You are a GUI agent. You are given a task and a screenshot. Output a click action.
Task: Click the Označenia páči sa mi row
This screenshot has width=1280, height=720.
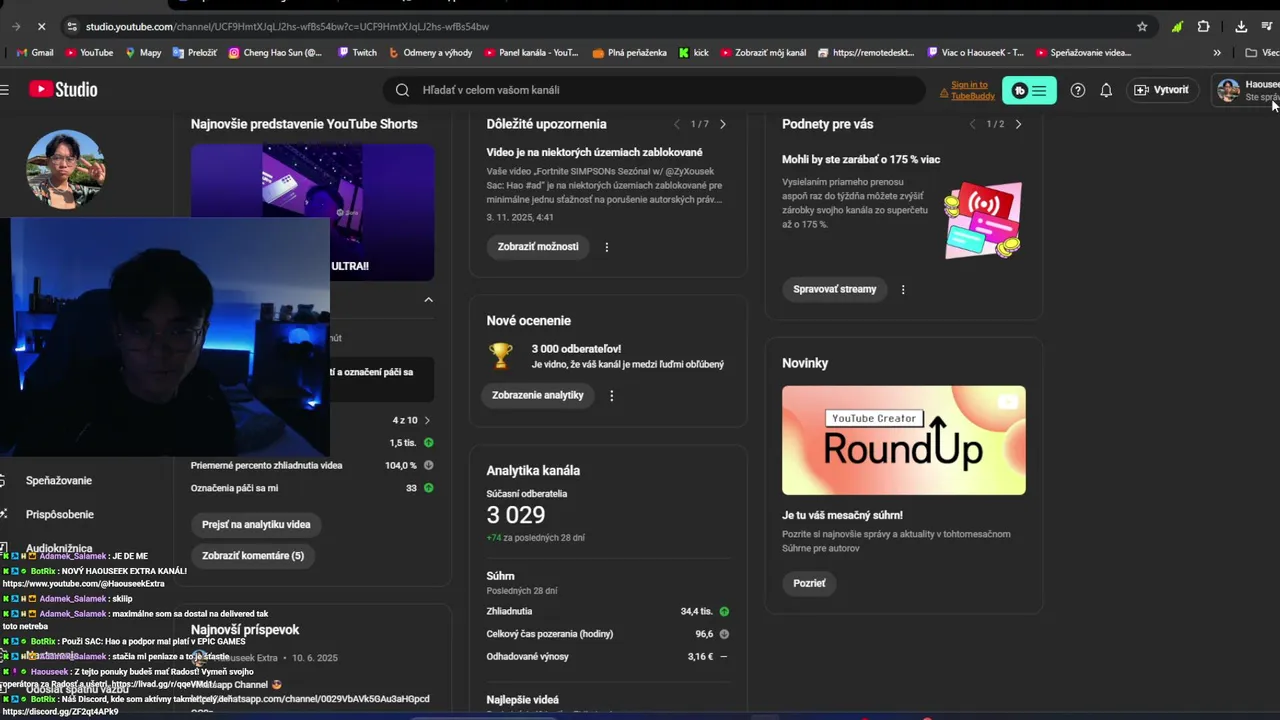point(312,488)
